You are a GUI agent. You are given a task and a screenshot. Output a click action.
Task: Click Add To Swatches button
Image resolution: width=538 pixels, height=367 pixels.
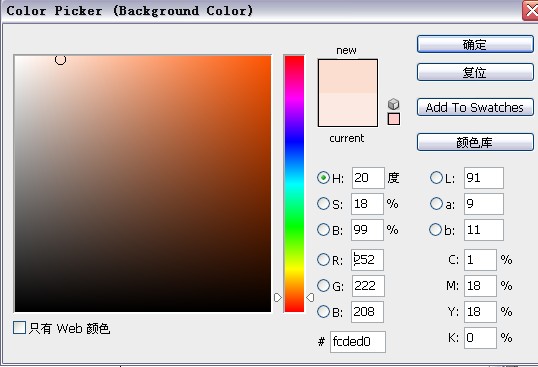coord(475,107)
